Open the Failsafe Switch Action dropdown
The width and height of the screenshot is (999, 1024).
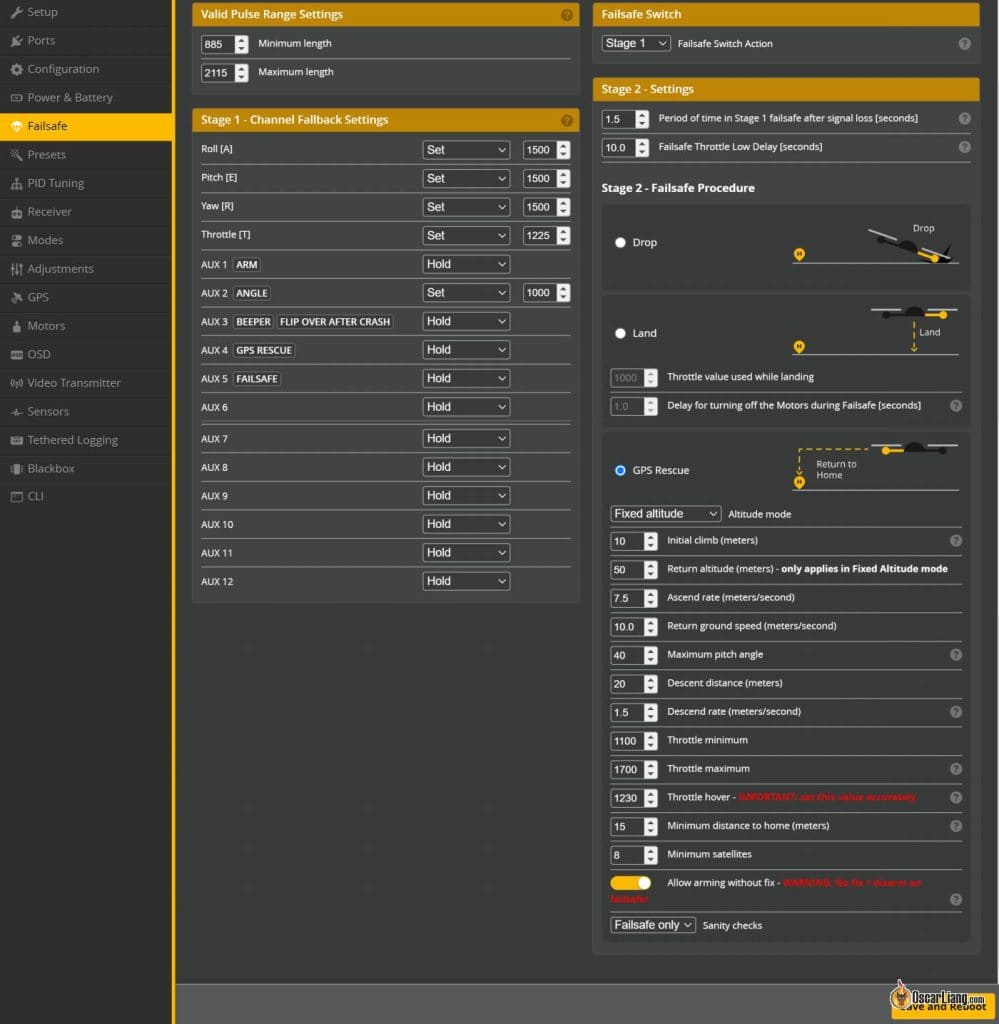[636, 43]
